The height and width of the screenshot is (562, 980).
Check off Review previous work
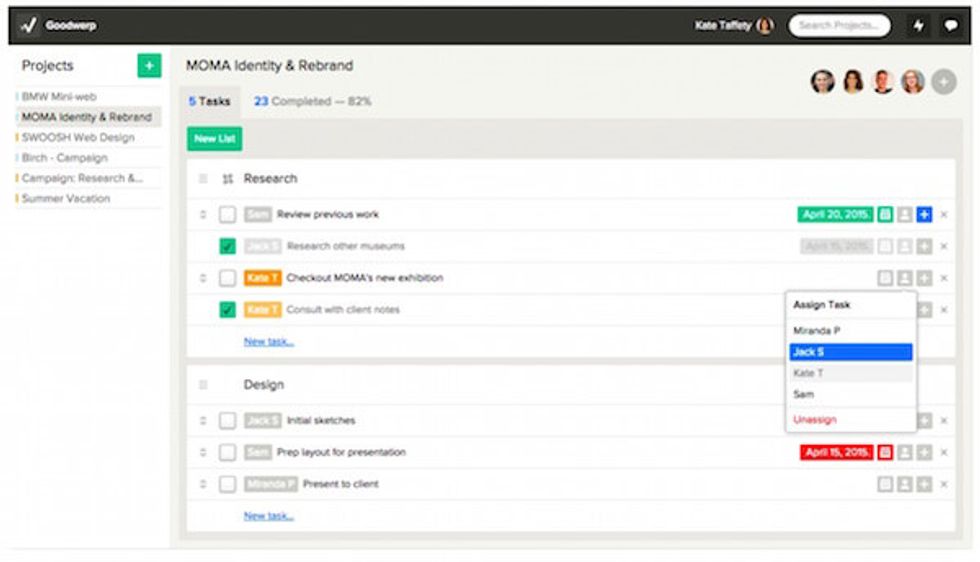[x=228, y=214]
